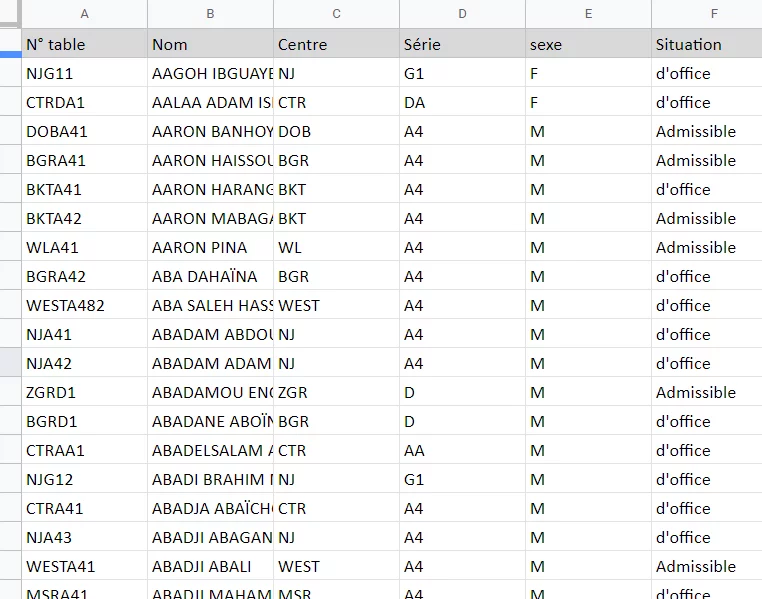Click d'office in NJG12 row
Viewport: 762px width, 599px height.
[x=707, y=479]
